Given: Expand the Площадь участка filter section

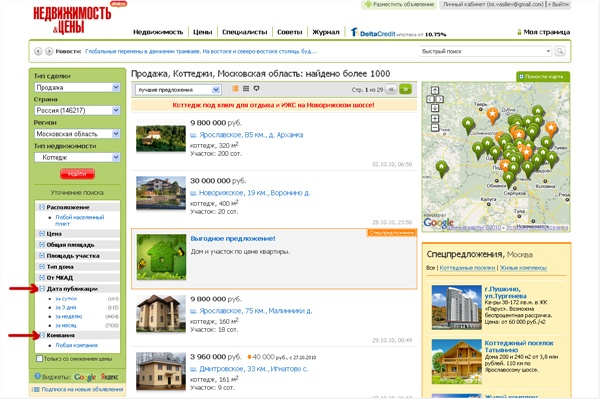Looking at the screenshot, I should click(42, 256).
